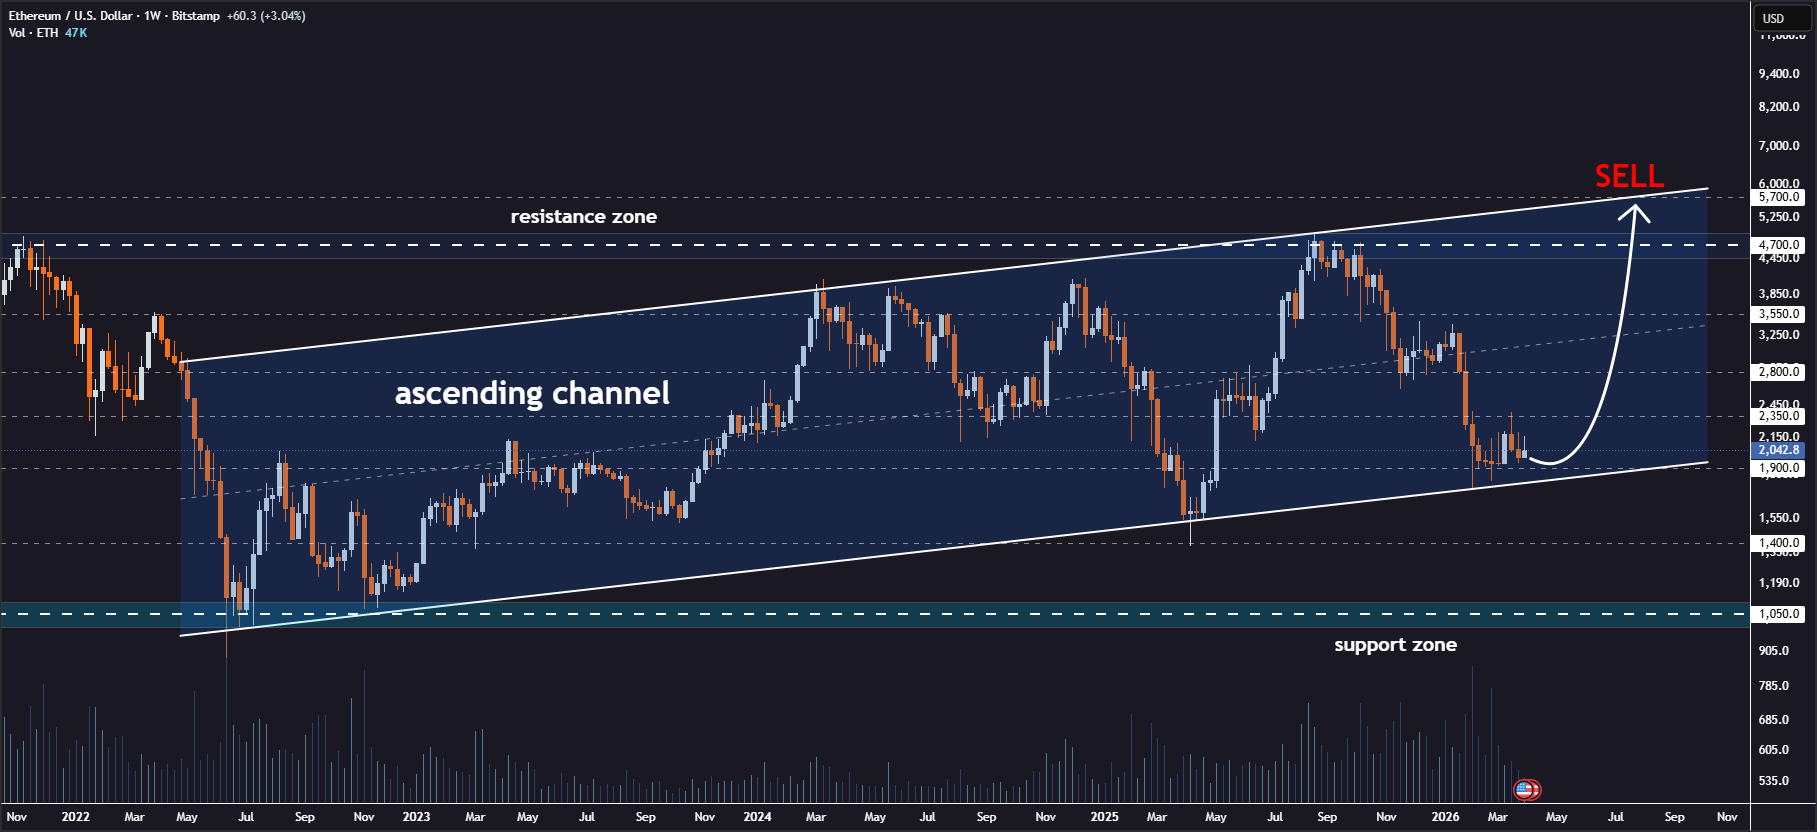
Task: Select the 5,700.0 price axis label
Action: 1780,197
